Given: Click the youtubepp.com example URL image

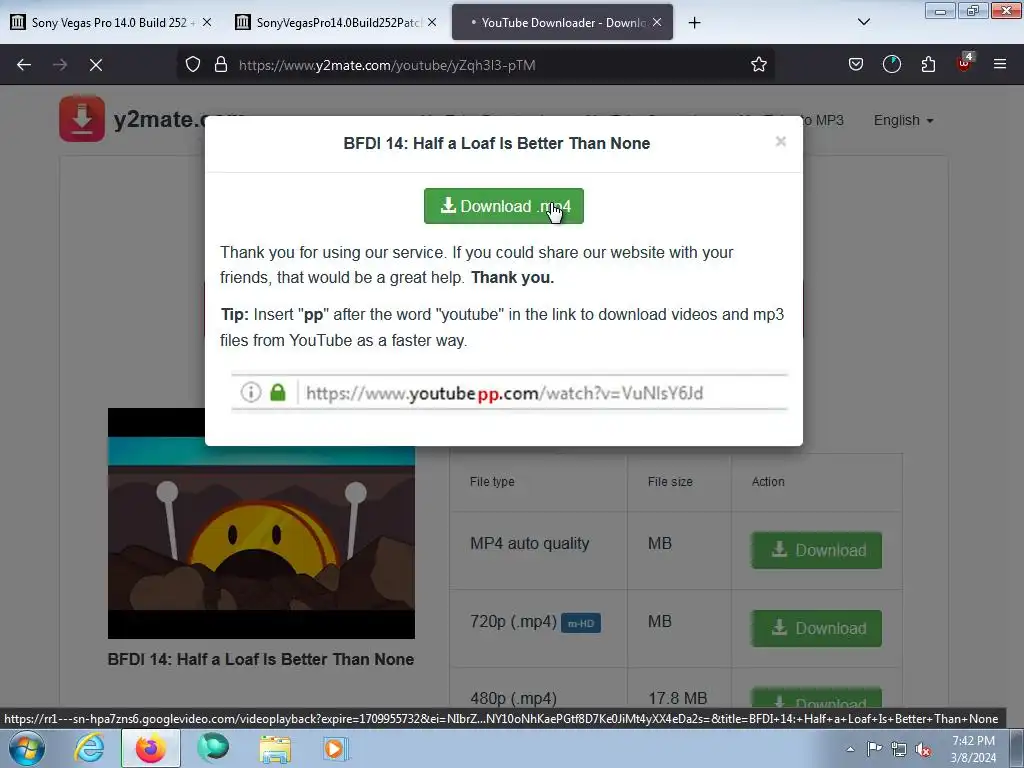Looking at the screenshot, I should 509,392.
